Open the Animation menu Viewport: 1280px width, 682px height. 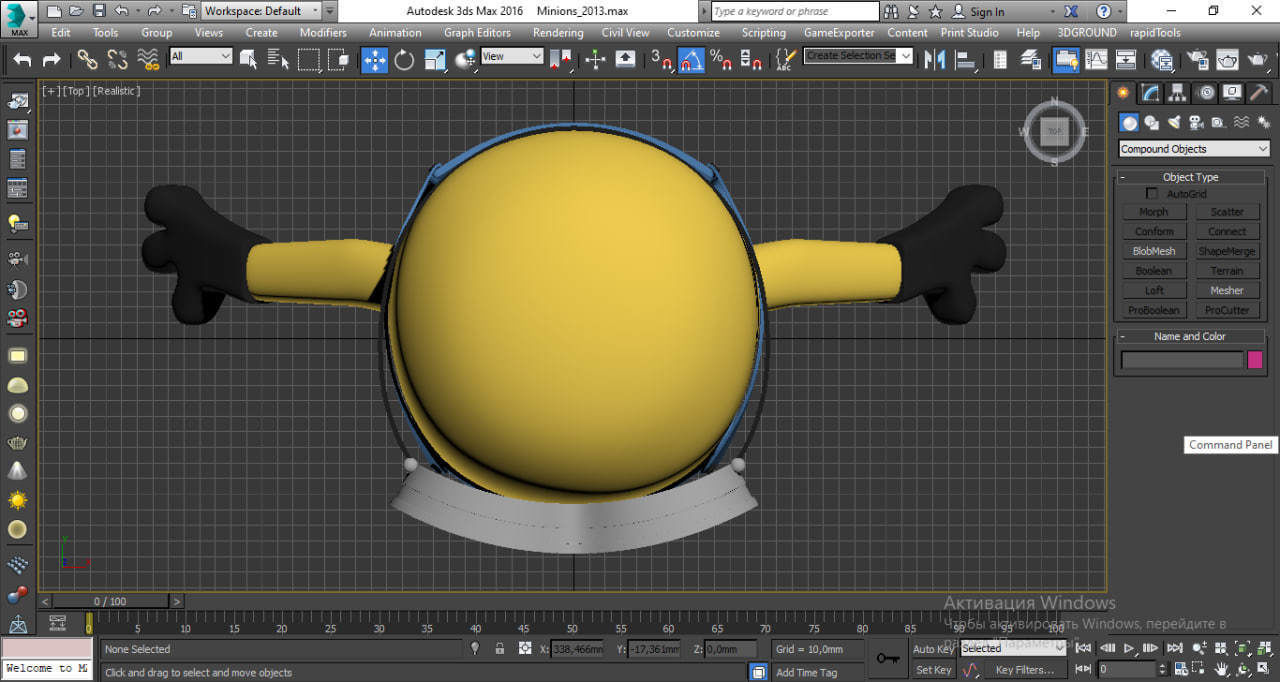(x=395, y=32)
